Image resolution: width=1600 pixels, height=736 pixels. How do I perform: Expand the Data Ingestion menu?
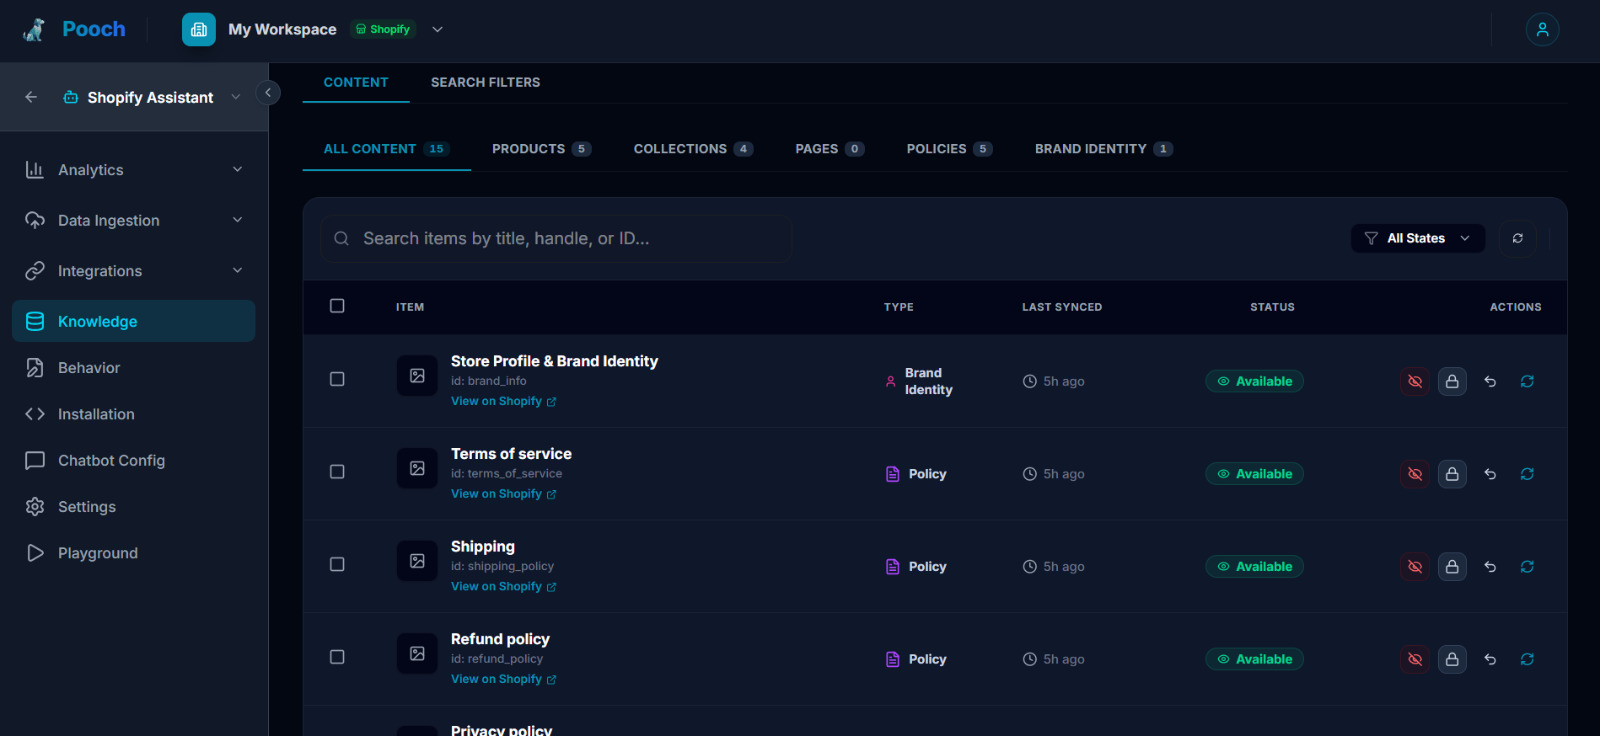click(134, 220)
